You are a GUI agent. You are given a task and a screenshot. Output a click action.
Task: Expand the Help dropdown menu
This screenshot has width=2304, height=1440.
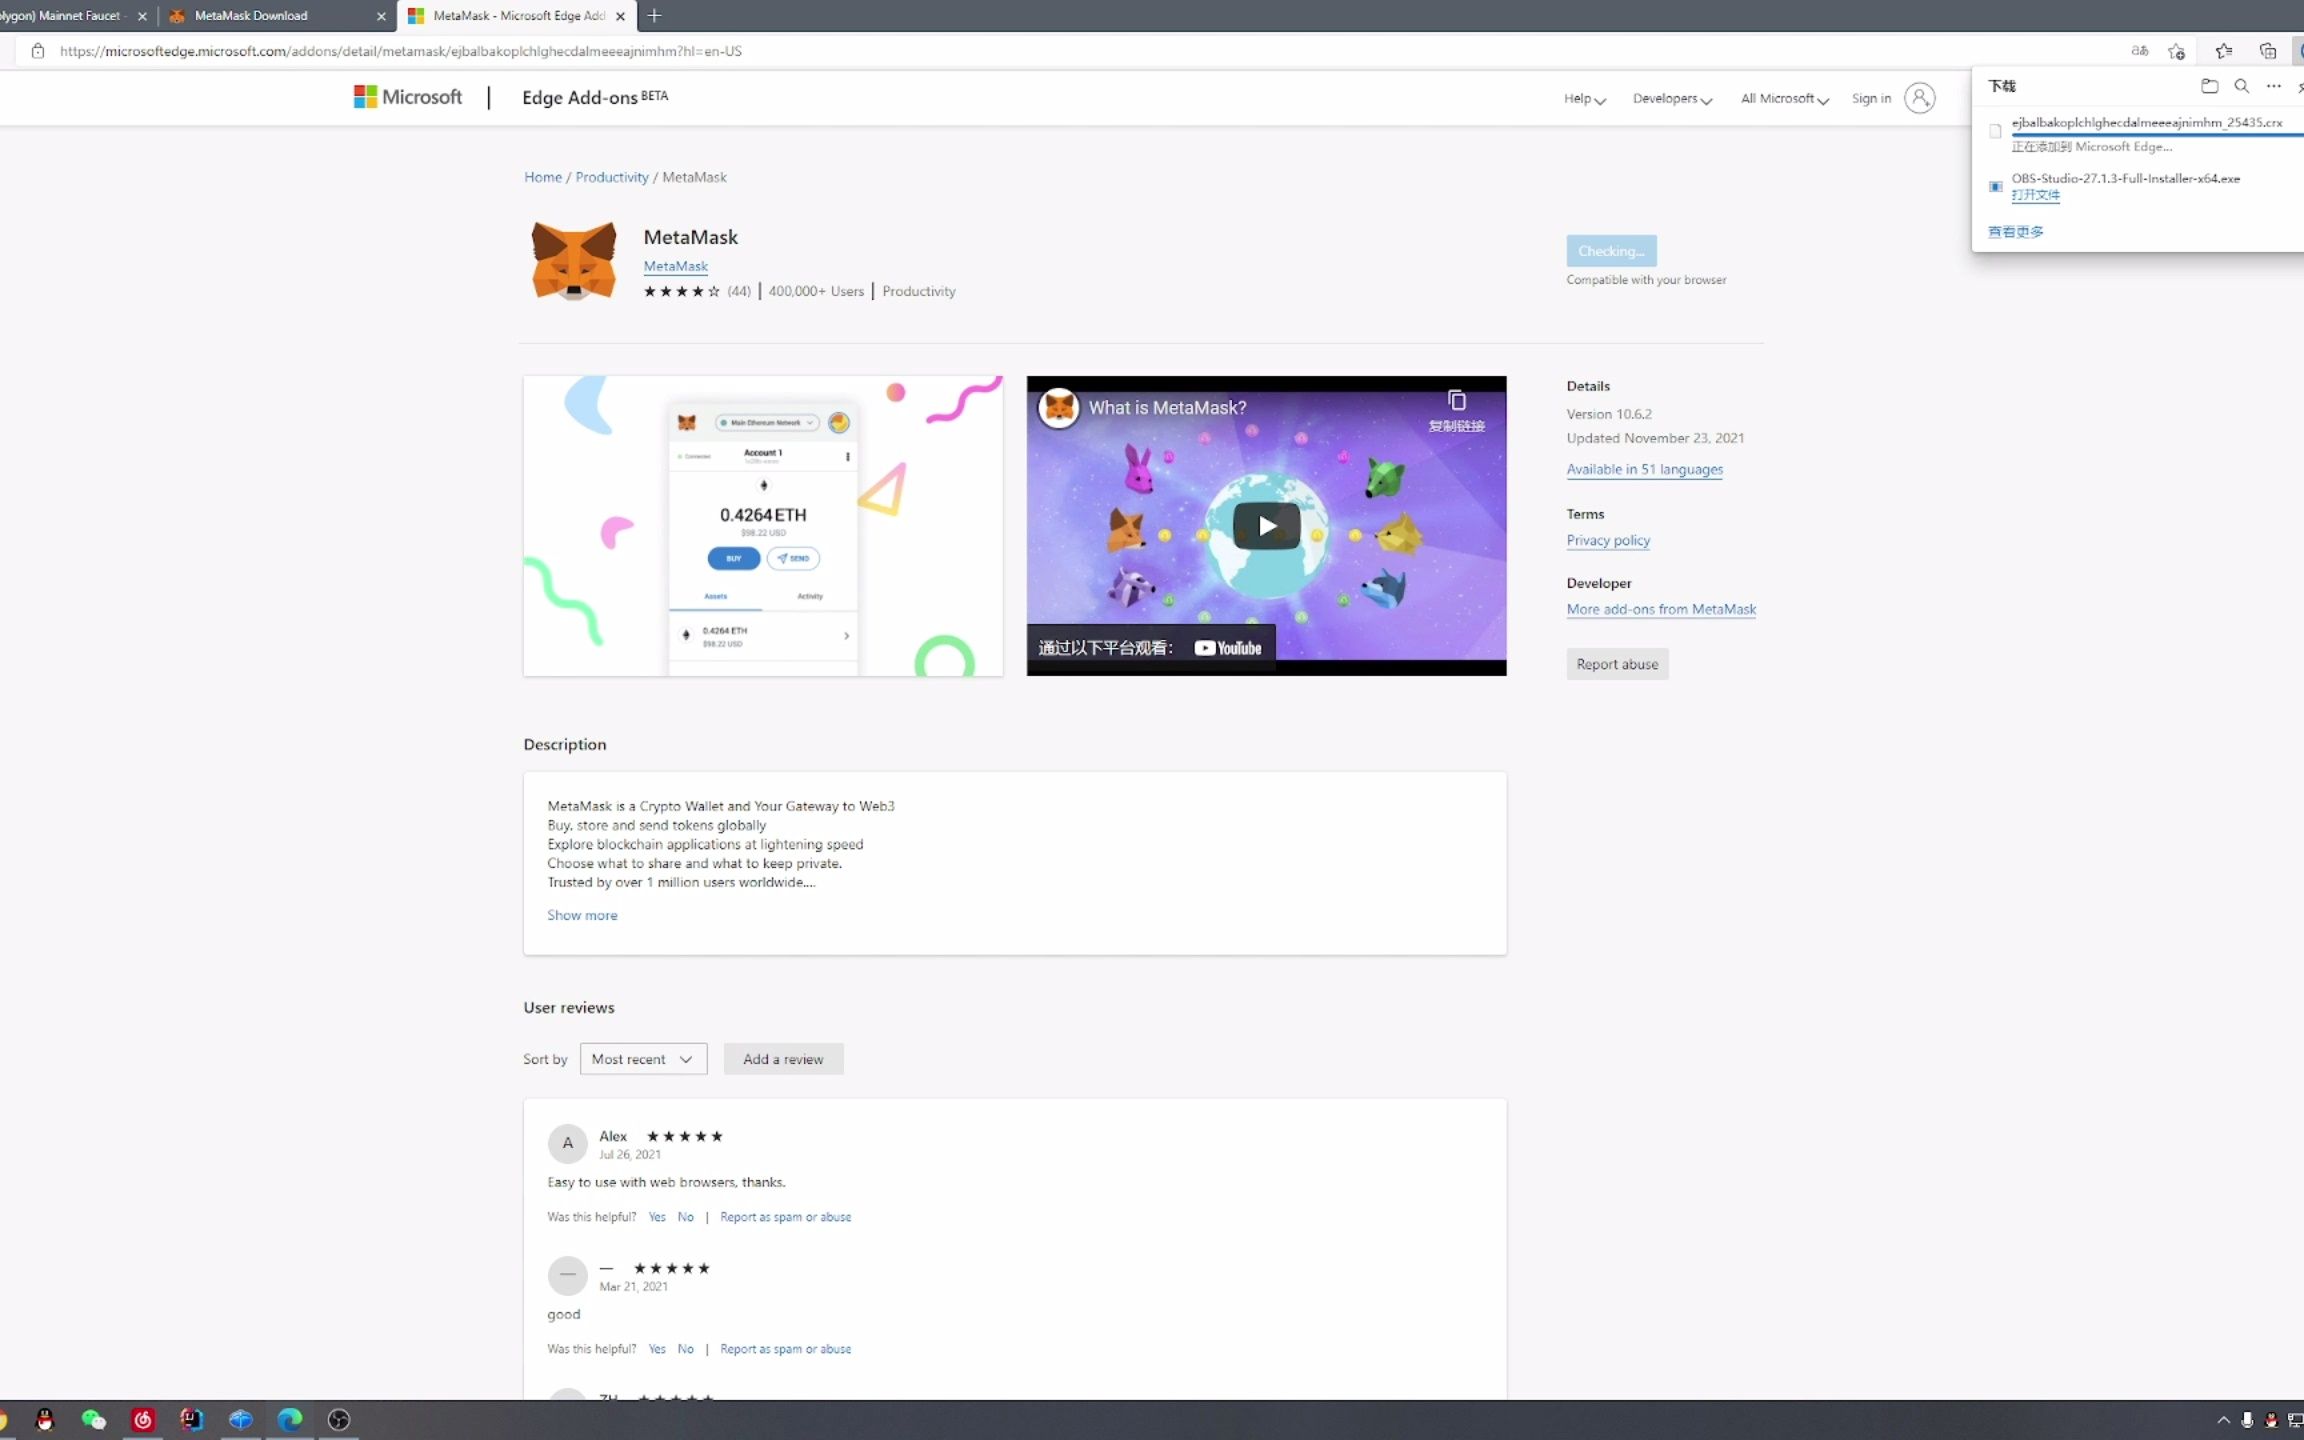(x=1585, y=98)
